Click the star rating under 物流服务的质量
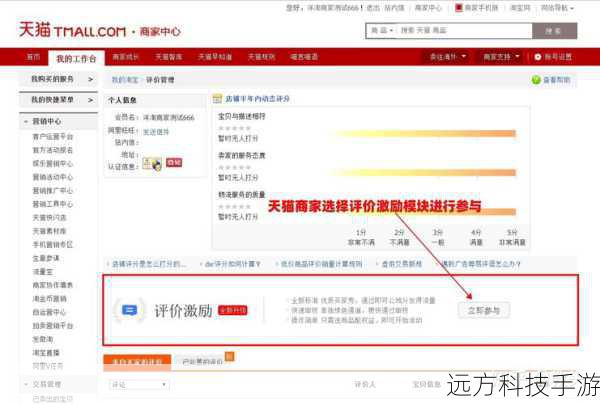Image resolution: width=600 pixels, height=404 pixels. point(234,207)
